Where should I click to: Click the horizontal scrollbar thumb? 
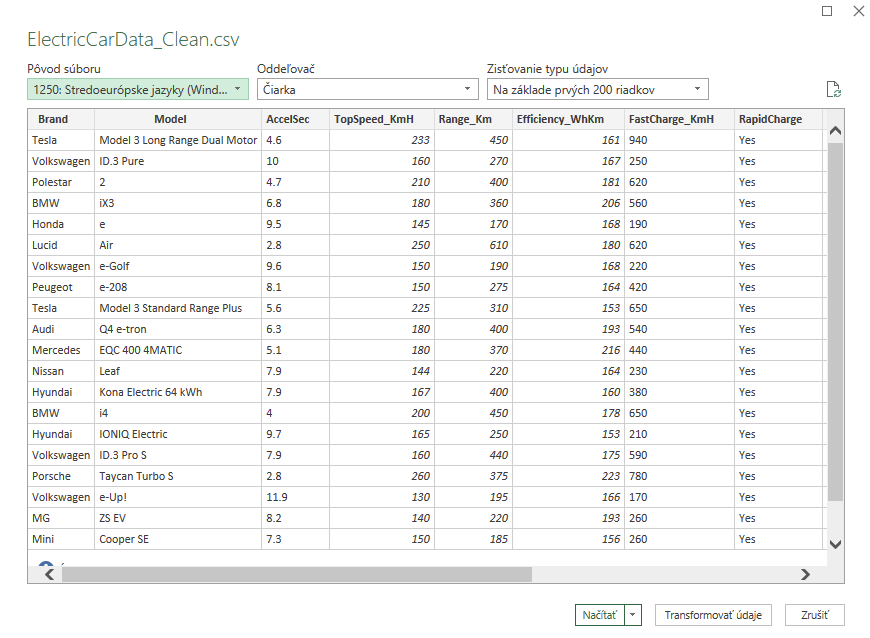tap(297, 574)
